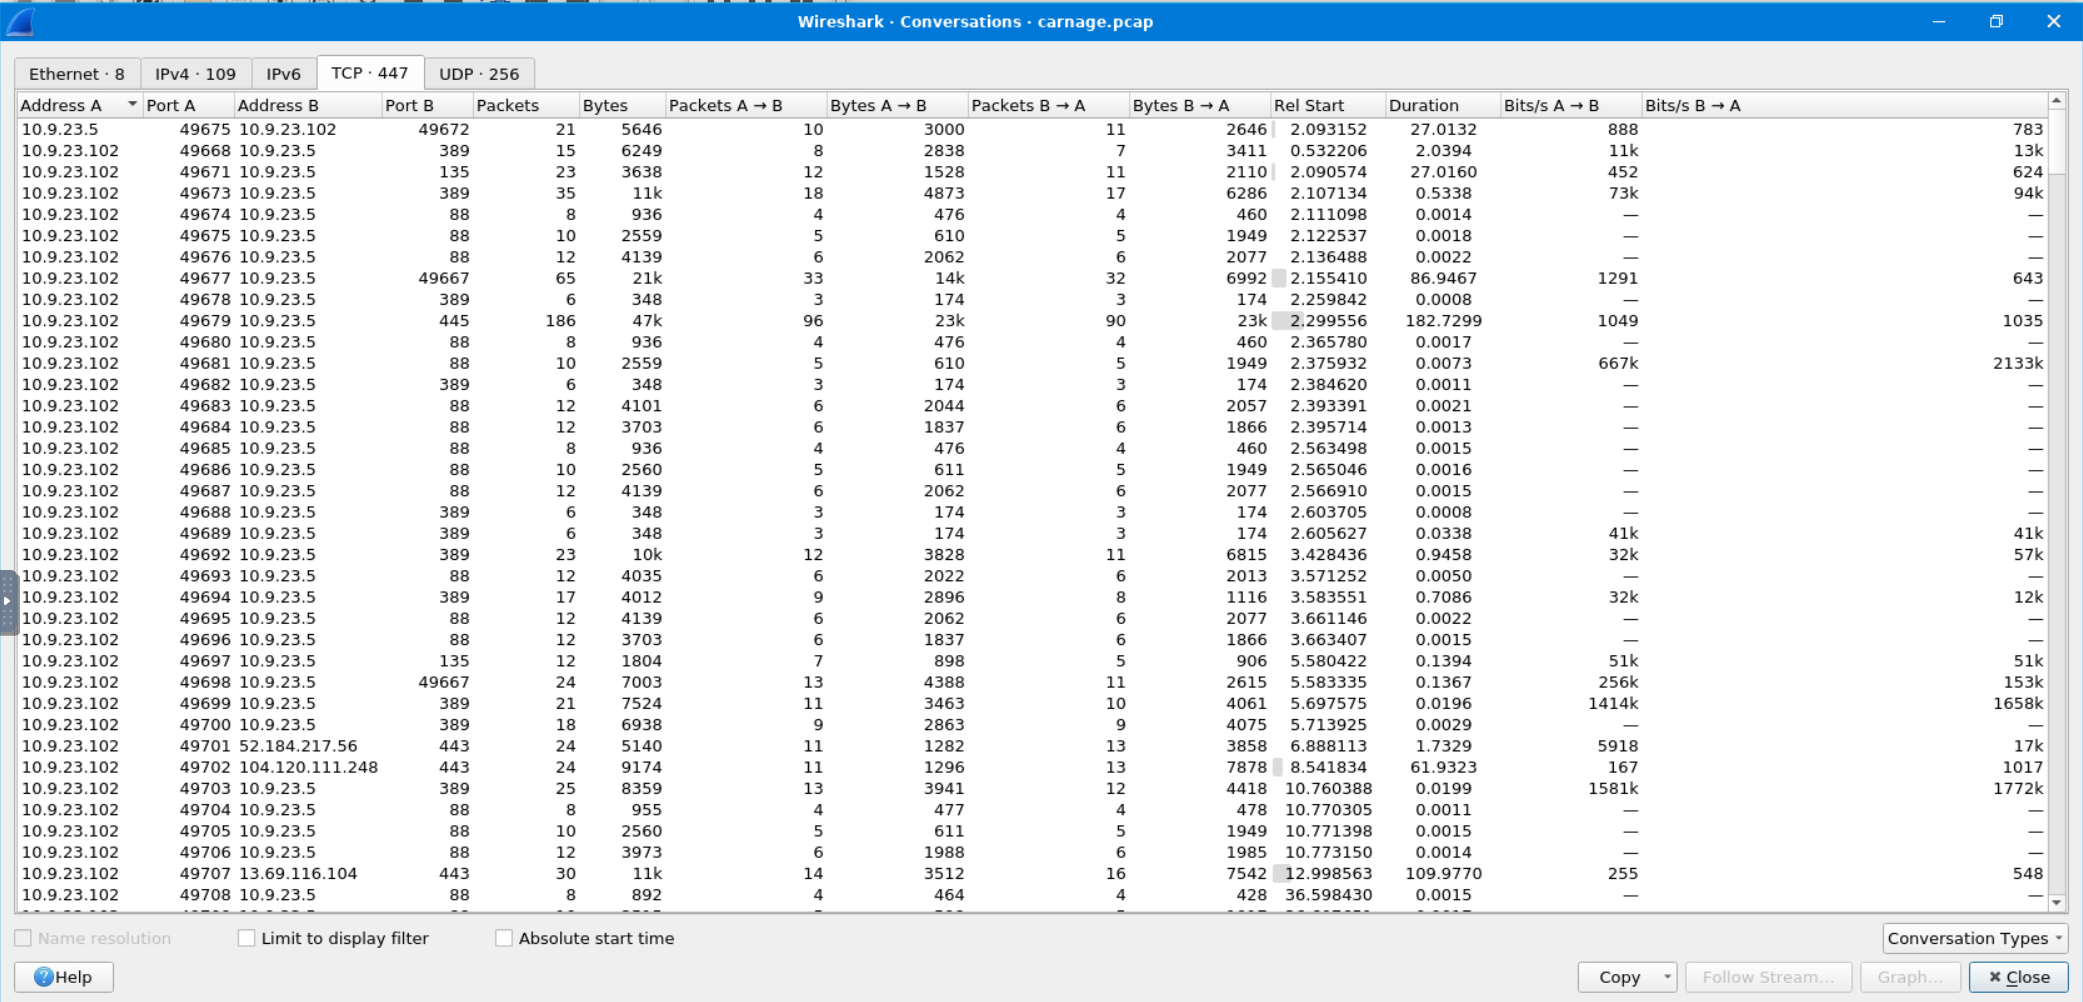Screen dimensions: 2083x1002
Task: Click the Wireshark shark fin title bar icon
Action: [x=20, y=21]
